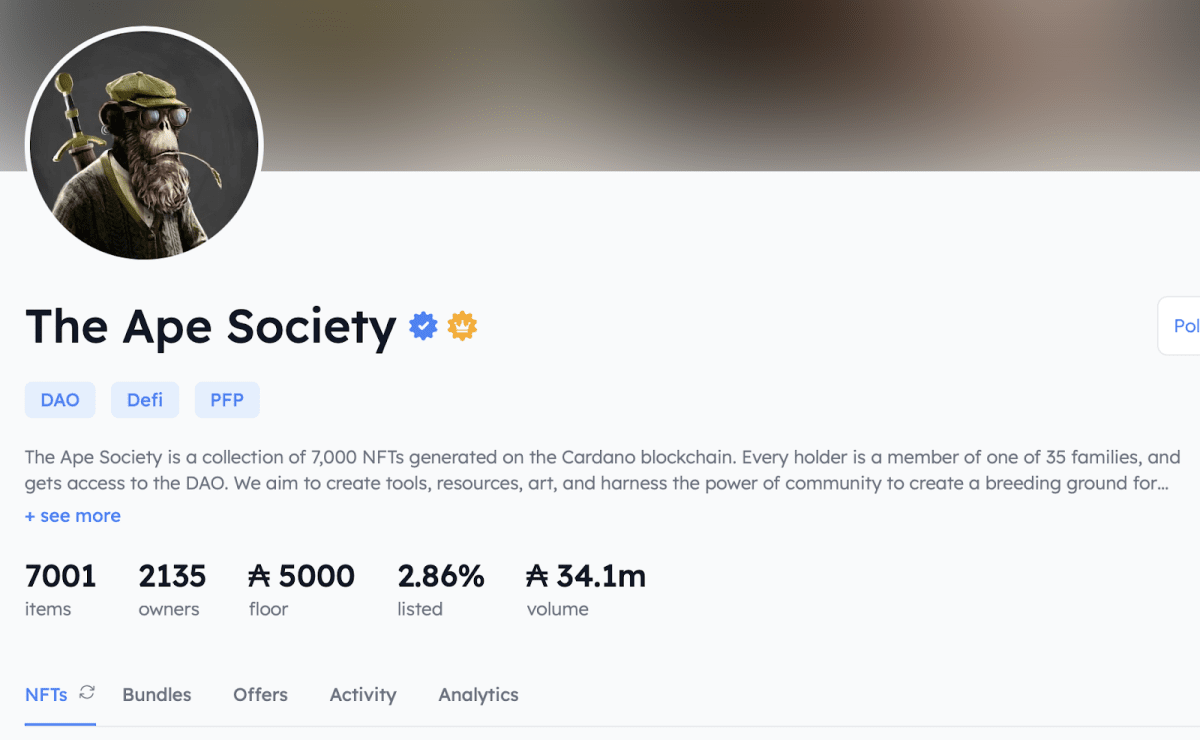This screenshot has height=740, width=1200.
Task: Click the gold crown badge icon
Action: 461,326
